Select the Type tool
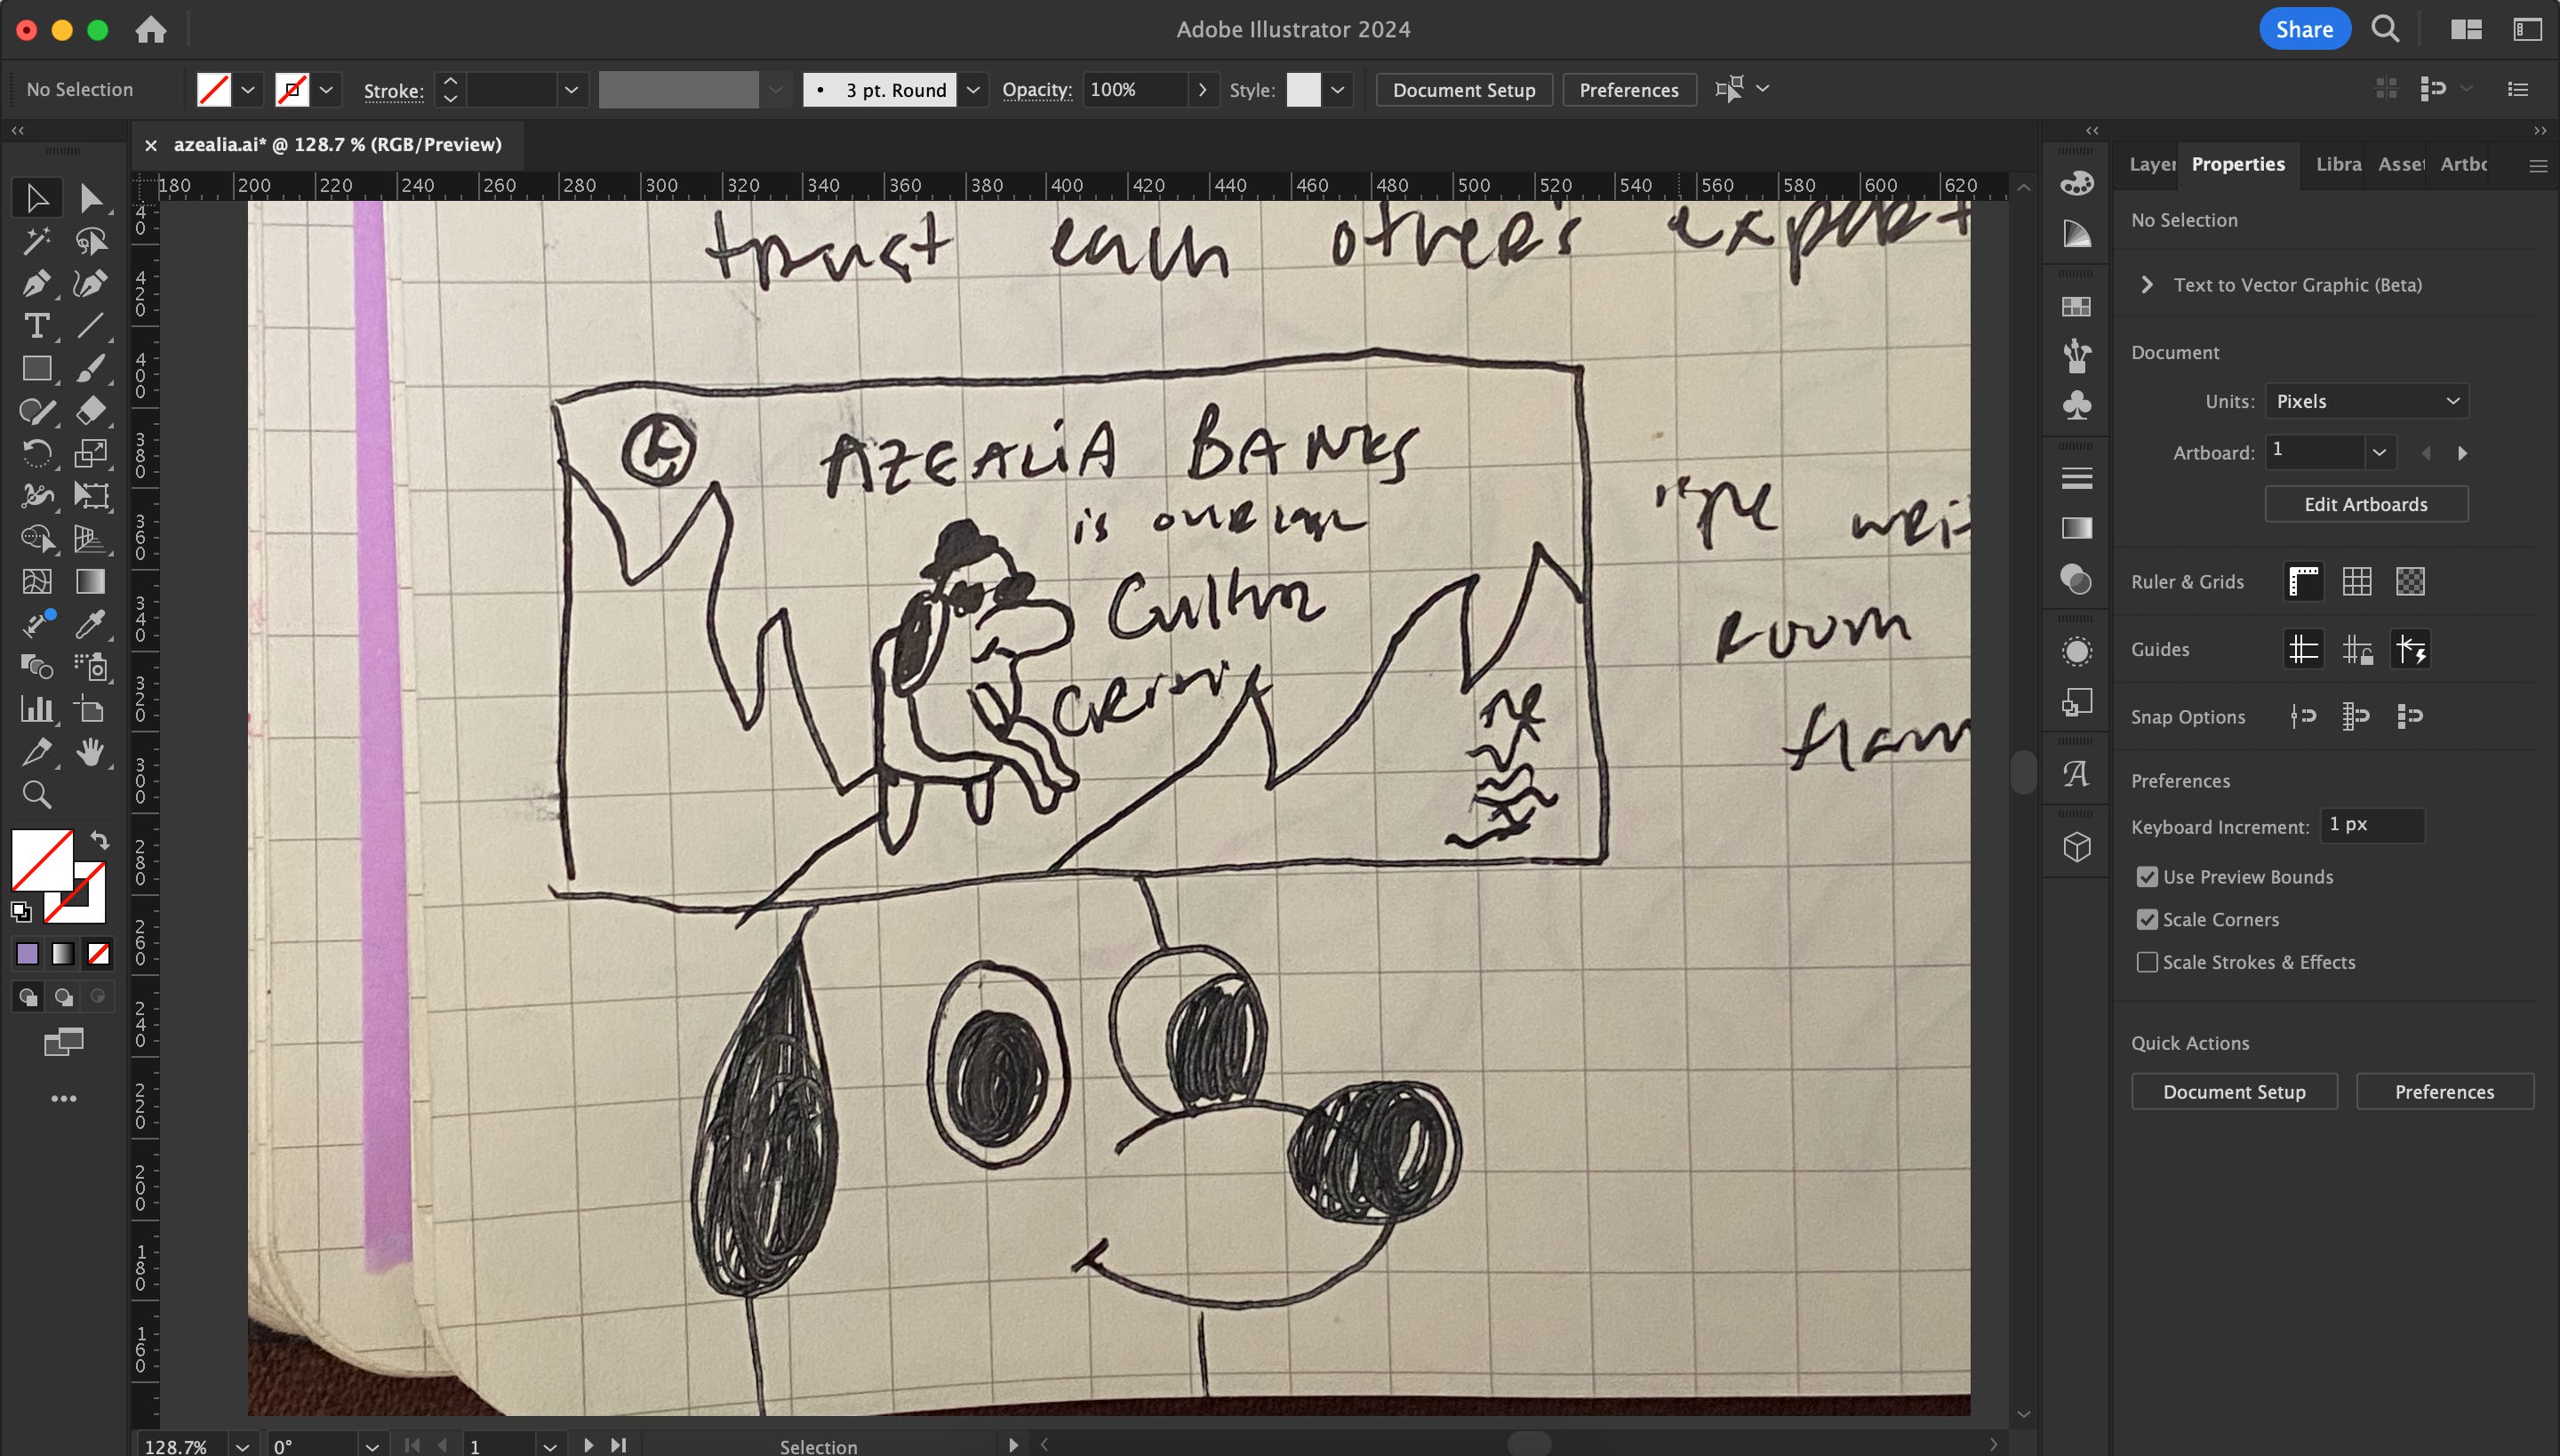Viewport: 2560px width, 1456px height. [36, 326]
